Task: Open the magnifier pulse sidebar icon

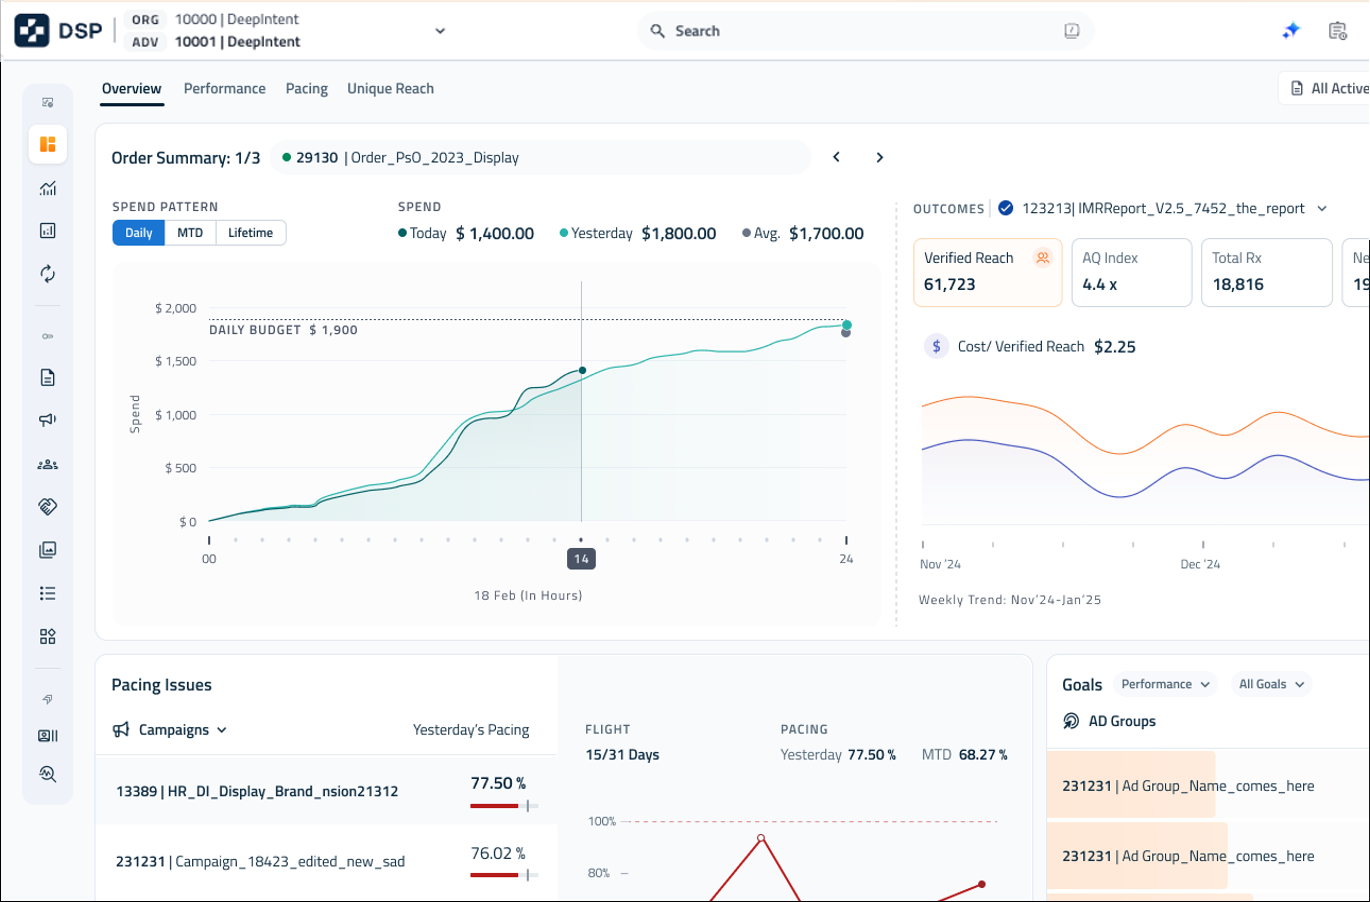Action: click(48, 774)
